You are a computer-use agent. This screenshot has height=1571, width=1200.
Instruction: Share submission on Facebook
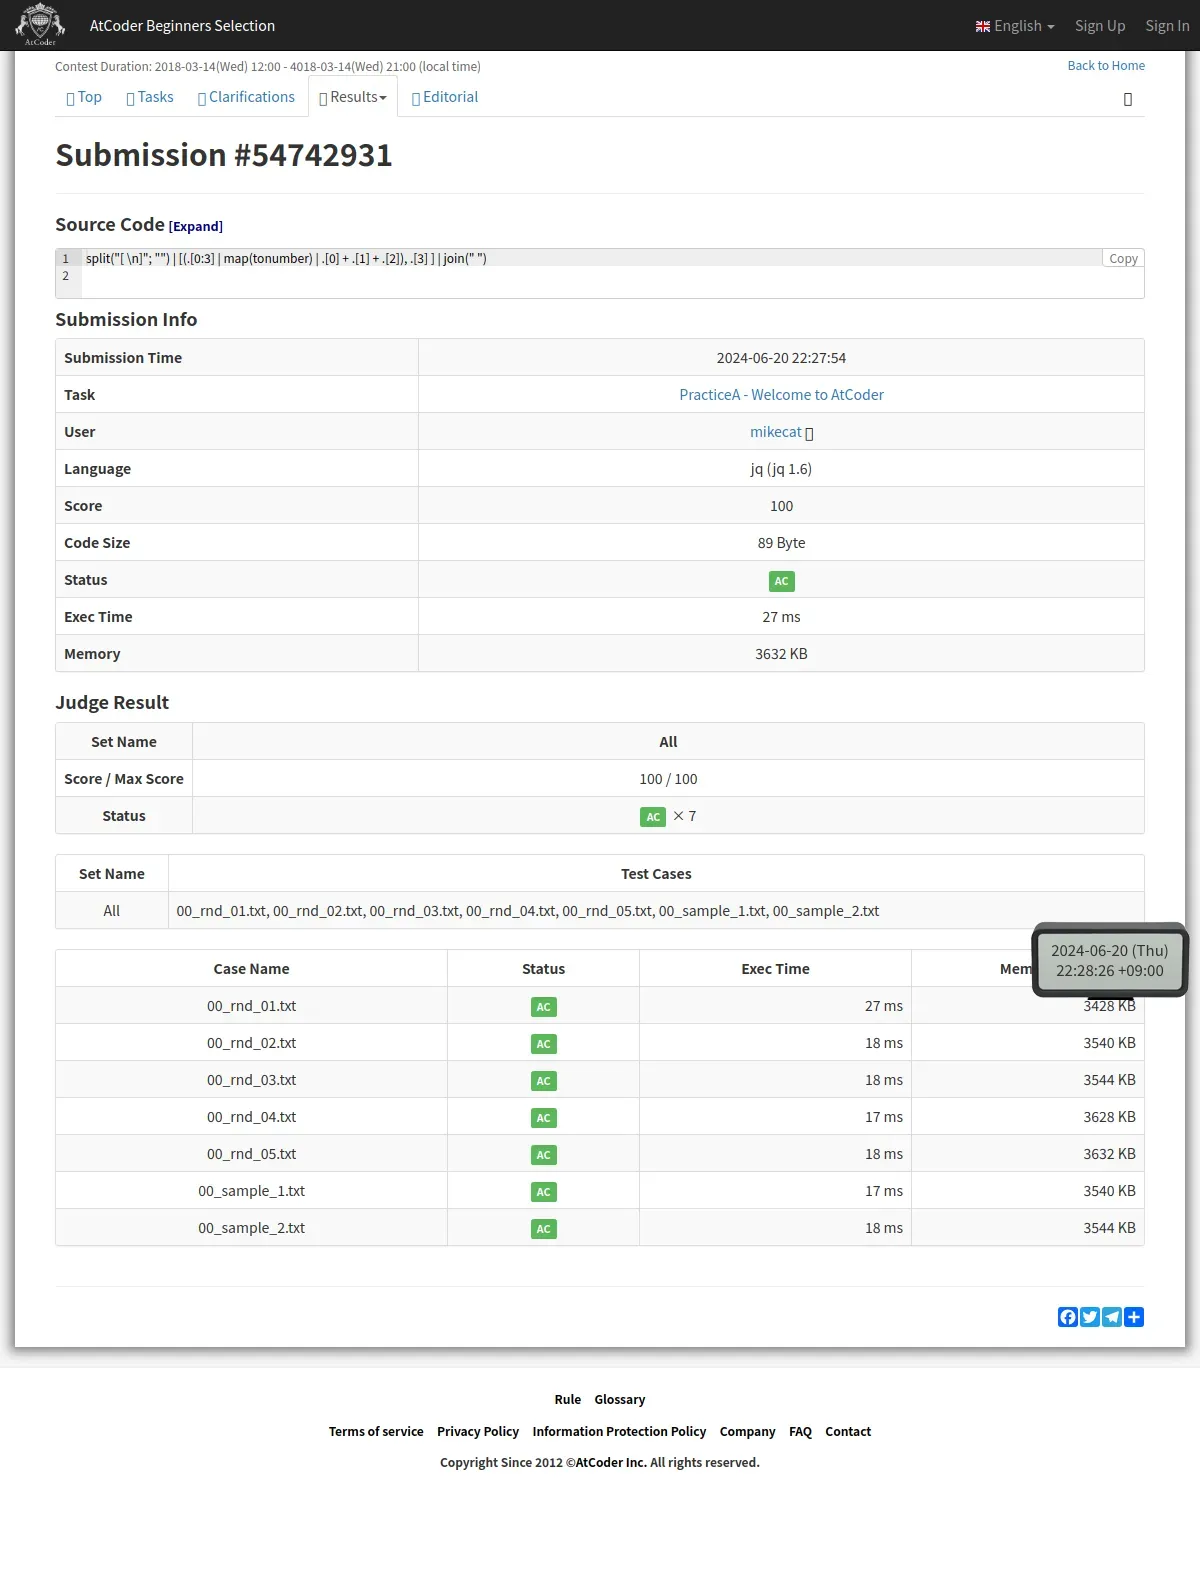tap(1068, 1317)
